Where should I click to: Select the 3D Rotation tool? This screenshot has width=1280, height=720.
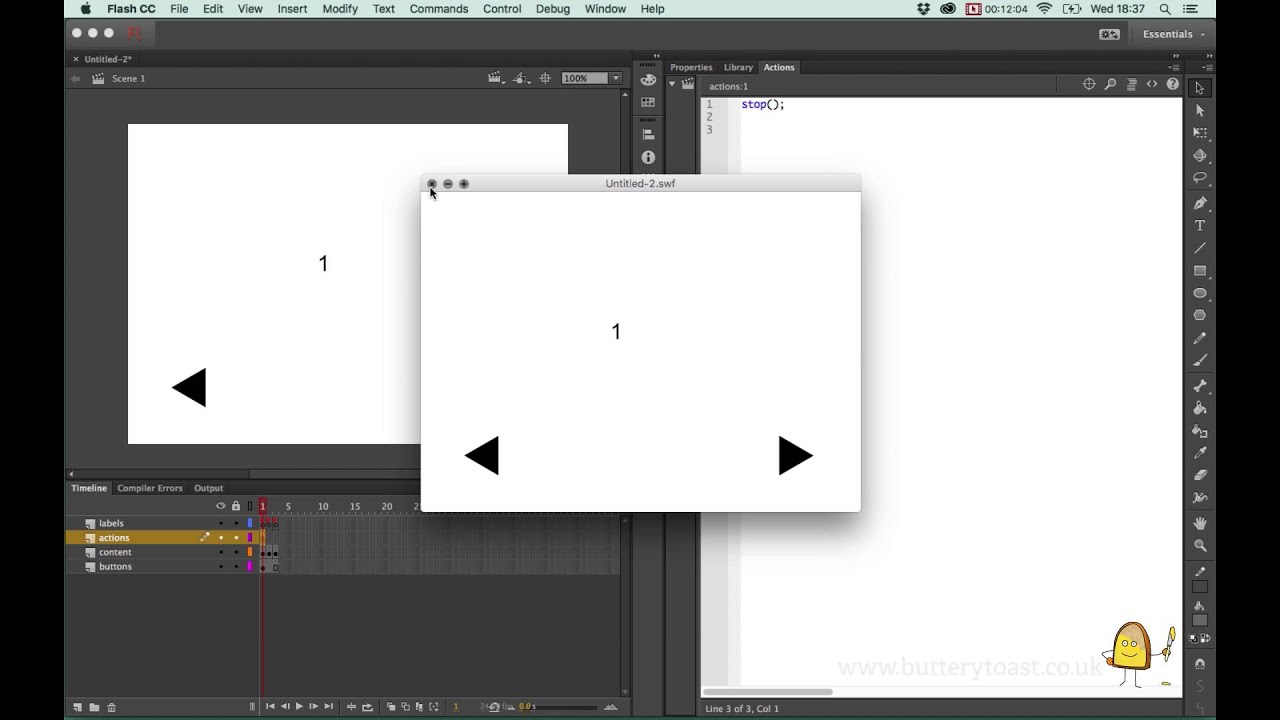[1200, 156]
